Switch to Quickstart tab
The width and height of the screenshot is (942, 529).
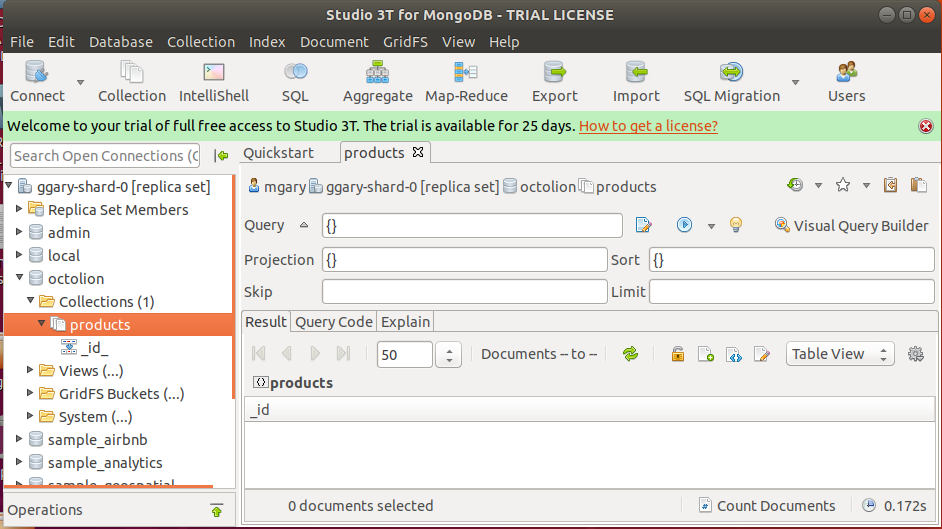[x=278, y=153]
